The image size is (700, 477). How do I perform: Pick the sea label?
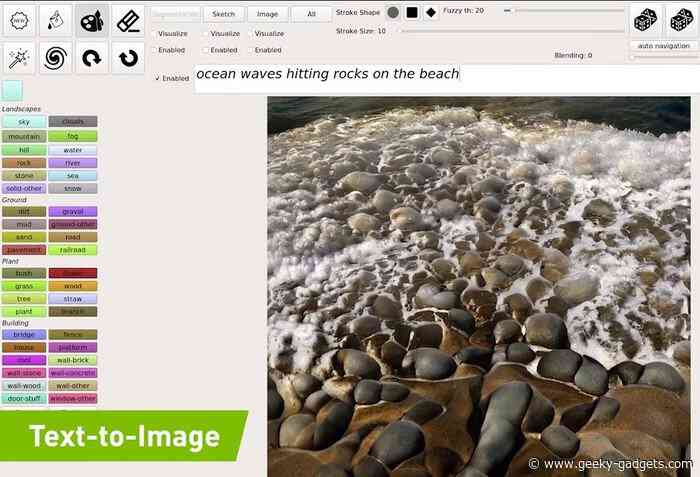pos(73,176)
